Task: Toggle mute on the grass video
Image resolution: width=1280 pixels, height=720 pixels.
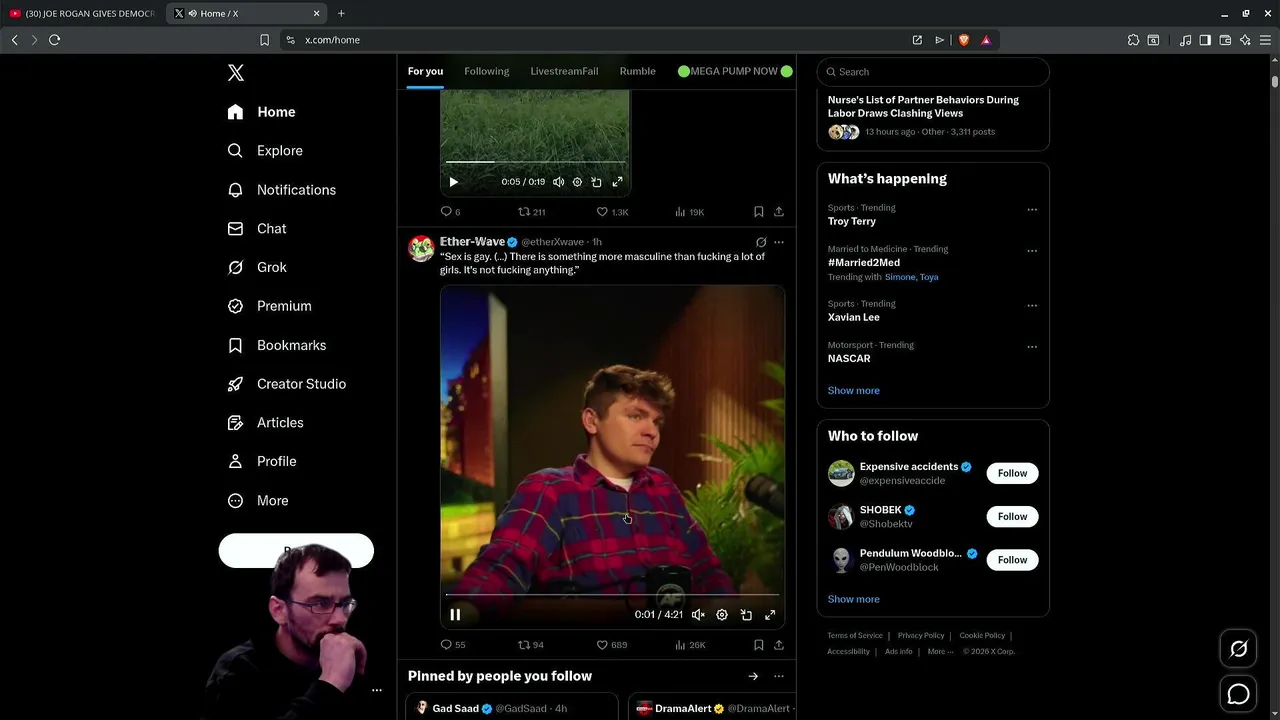Action: tap(558, 182)
